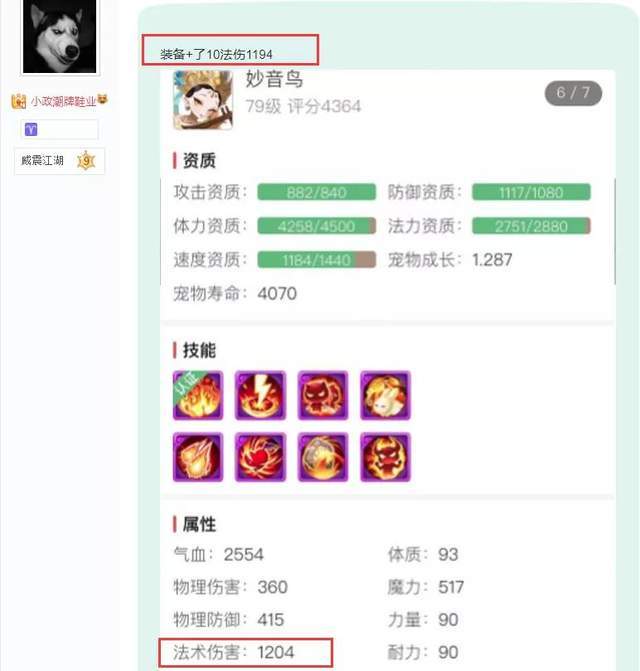Select the white rabbit flame skill icon
The height and width of the screenshot is (671, 640).
click(385, 395)
